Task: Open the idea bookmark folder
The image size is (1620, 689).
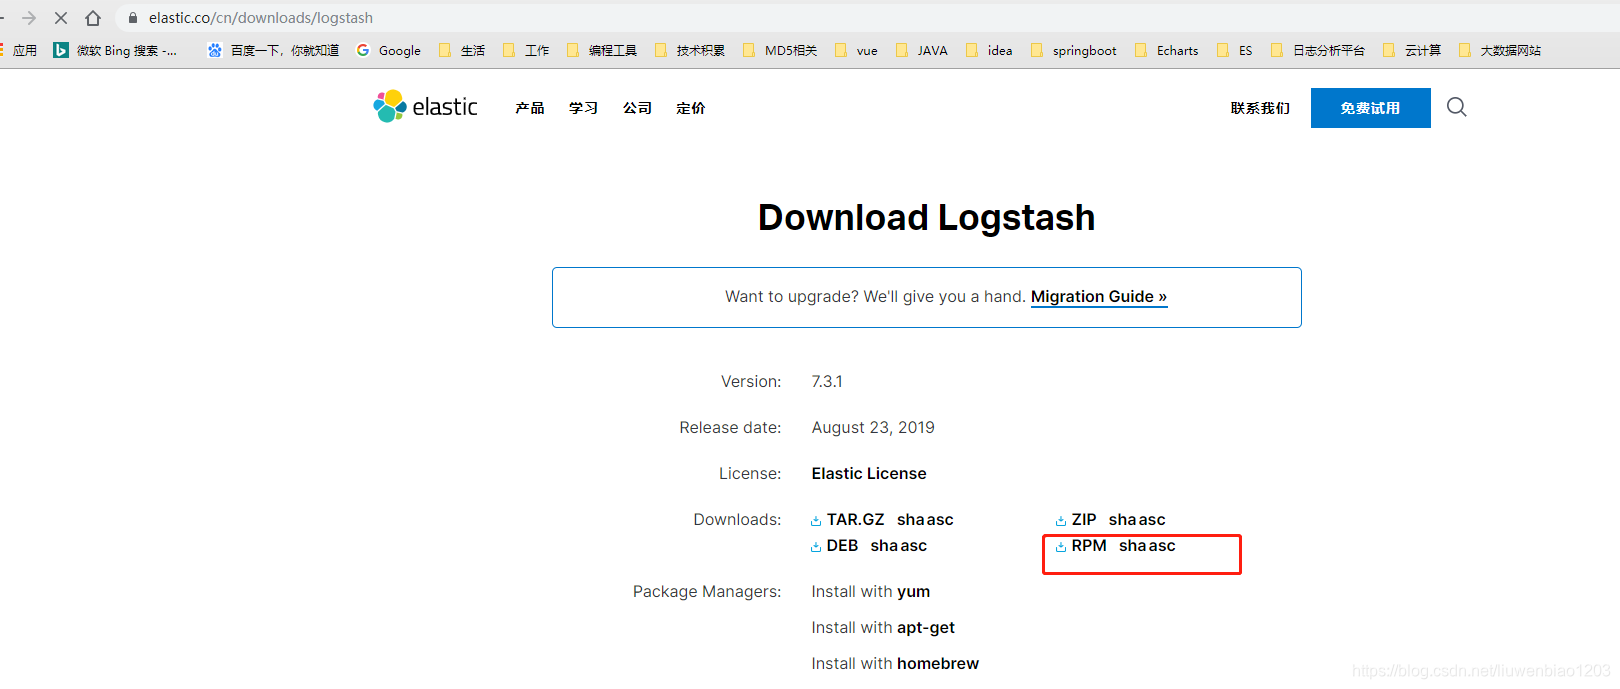Action: coord(989,50)
